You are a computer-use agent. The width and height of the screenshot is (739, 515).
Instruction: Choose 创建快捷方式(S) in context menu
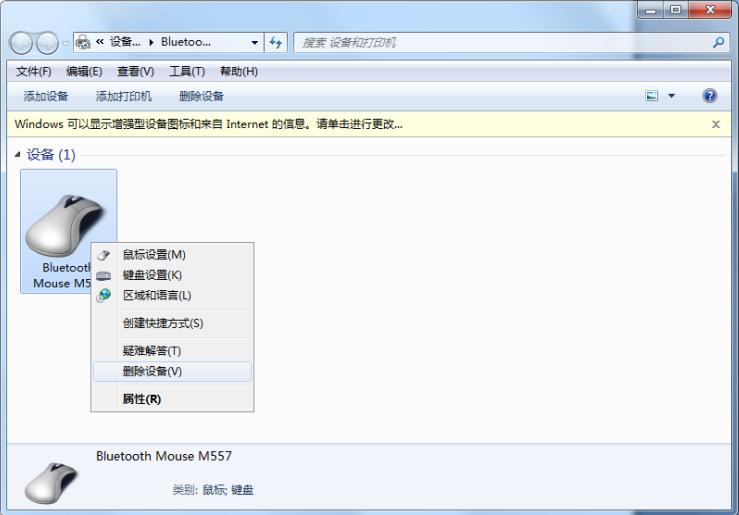[x=172, y=323]
